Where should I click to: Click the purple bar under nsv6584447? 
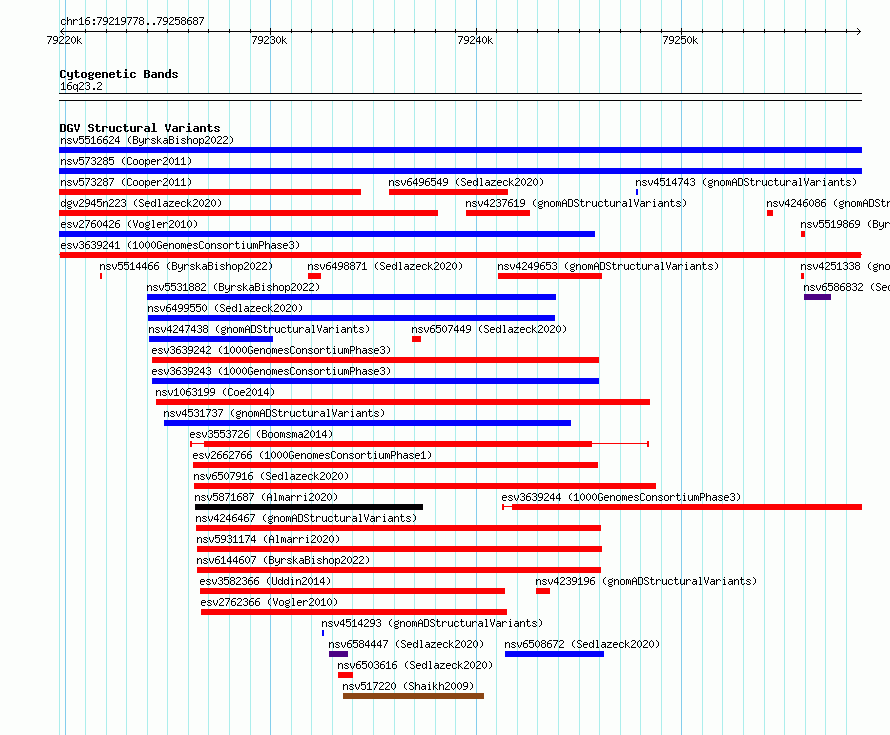coord(338,654)
